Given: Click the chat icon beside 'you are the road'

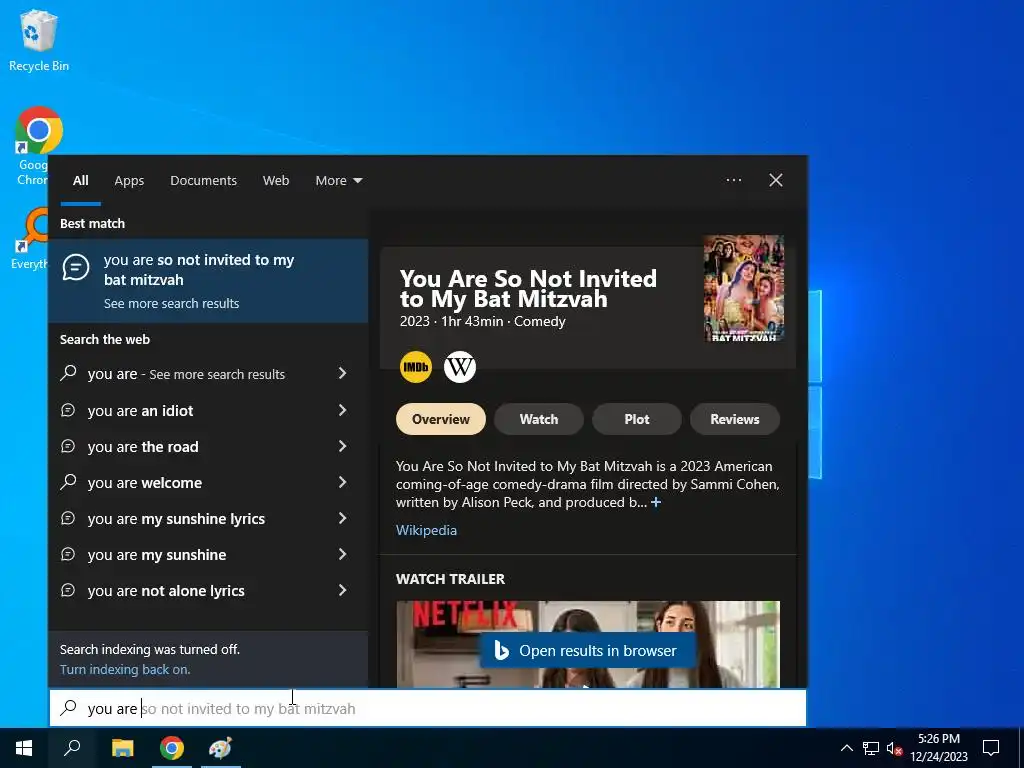Looking at the screenshot, I should click(x=68, y=446).
